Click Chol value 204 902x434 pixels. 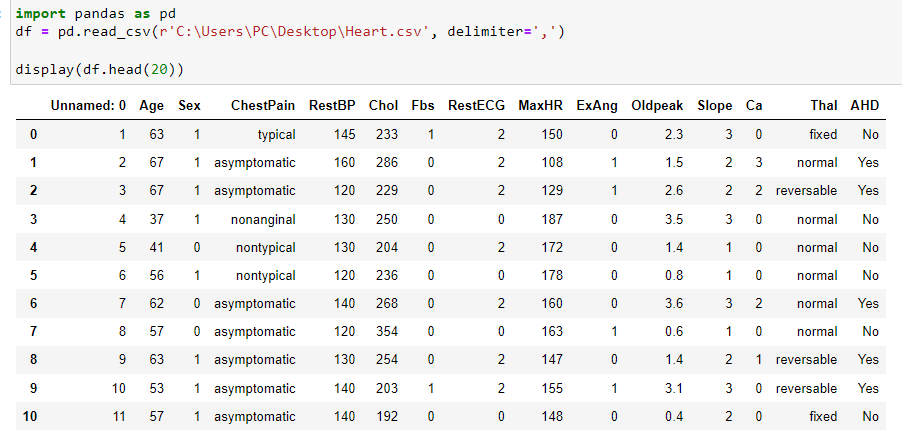tap(387, 248)
